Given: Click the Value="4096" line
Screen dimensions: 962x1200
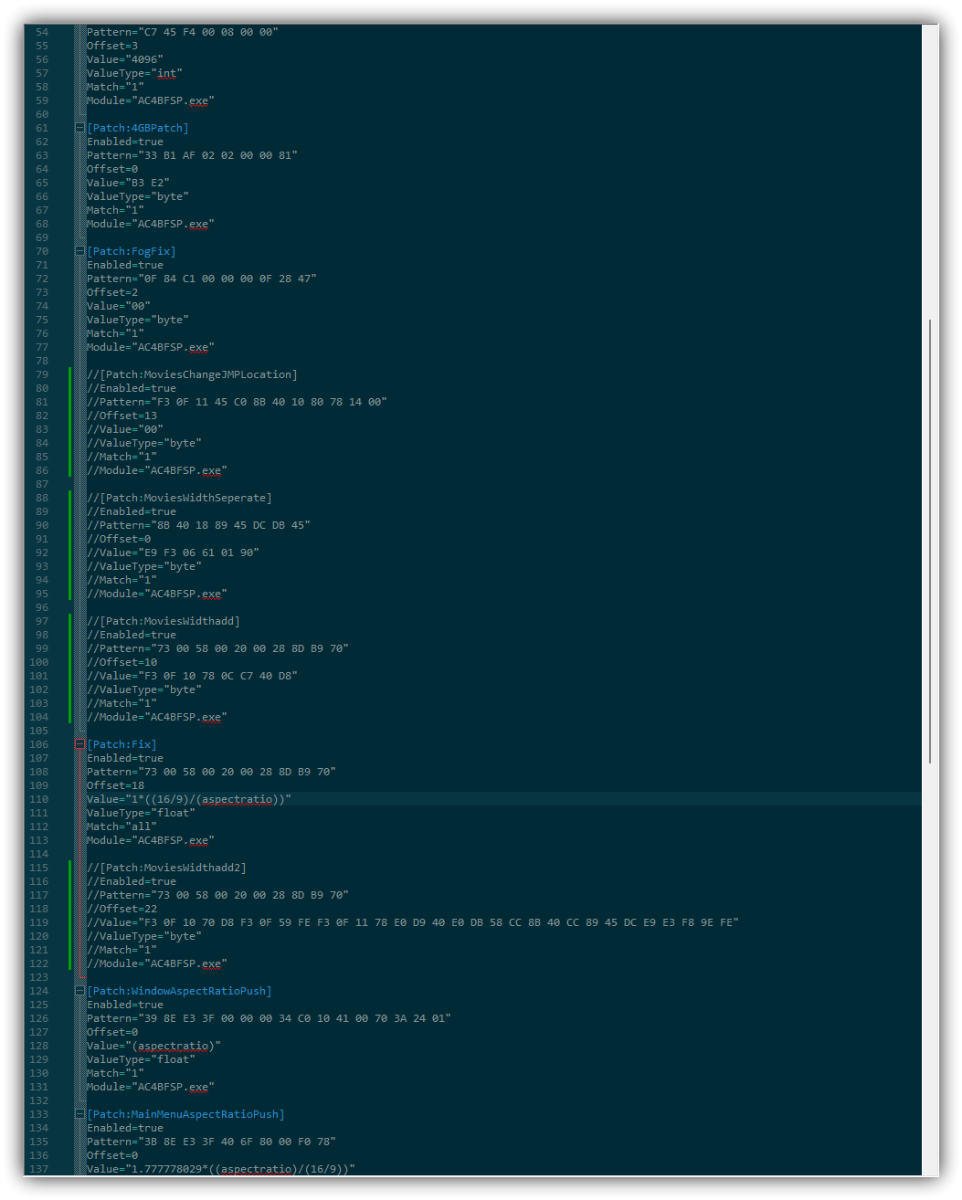Looking at the screenshot, I should [x=125, y=59].
